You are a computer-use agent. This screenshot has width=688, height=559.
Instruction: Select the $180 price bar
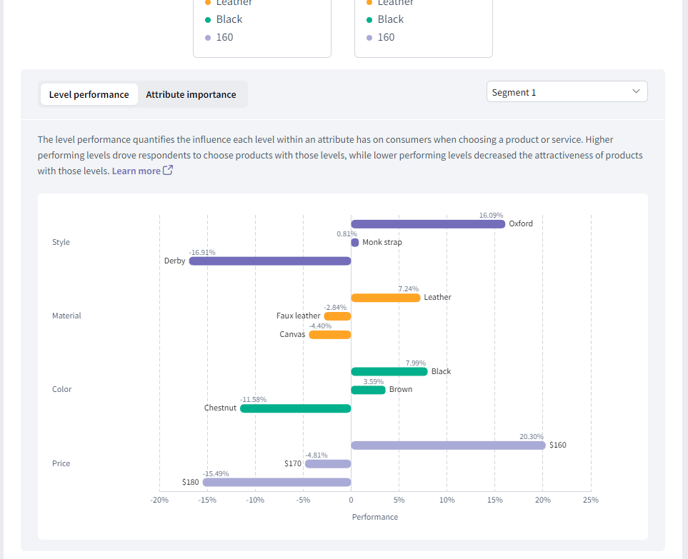(277, 482)
